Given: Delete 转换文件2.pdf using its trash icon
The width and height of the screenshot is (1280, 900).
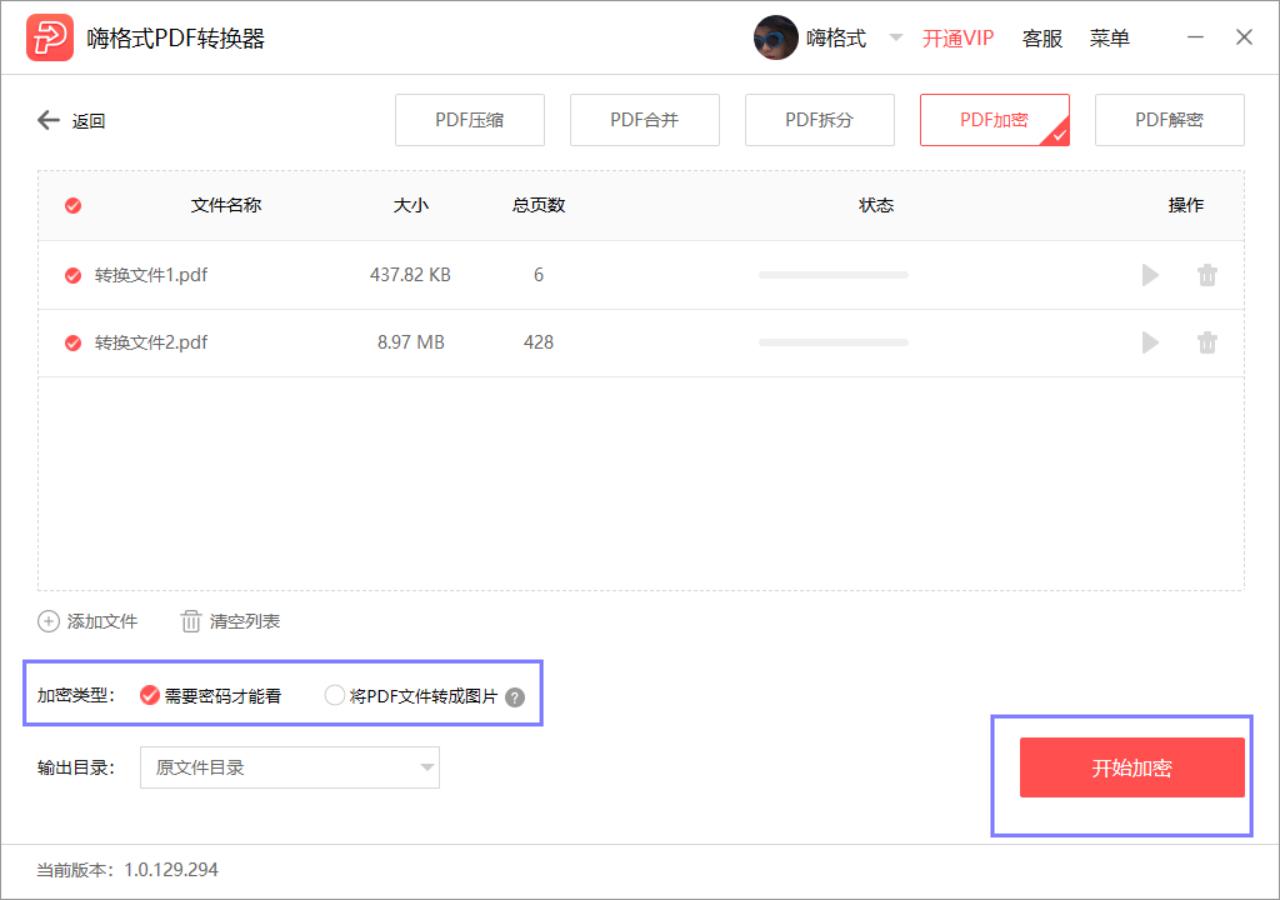Looking at the screenshot, I should click(1207, 343).
